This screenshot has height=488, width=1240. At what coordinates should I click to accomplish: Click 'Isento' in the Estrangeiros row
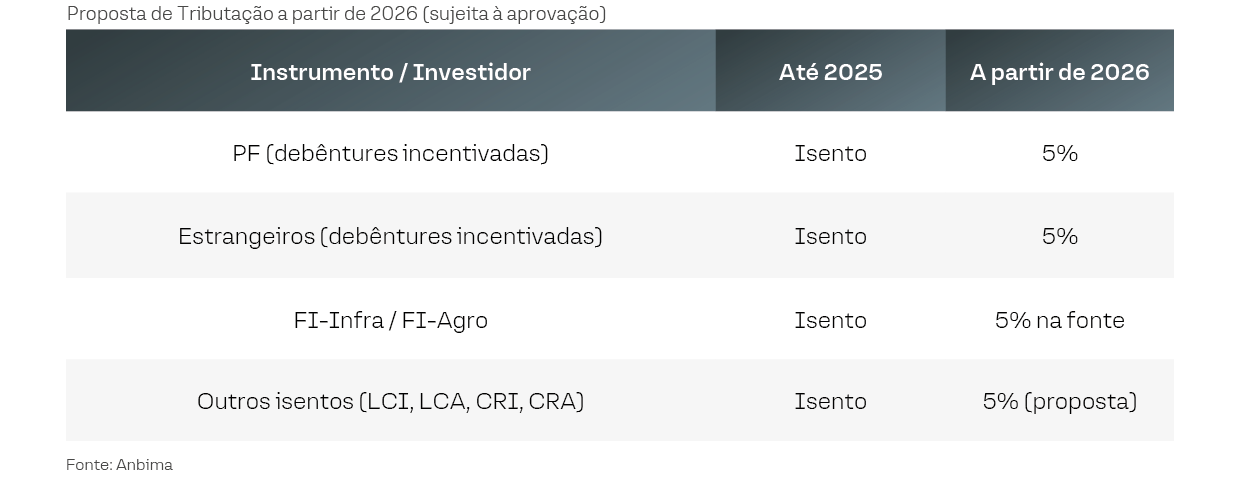coord(830,236)
